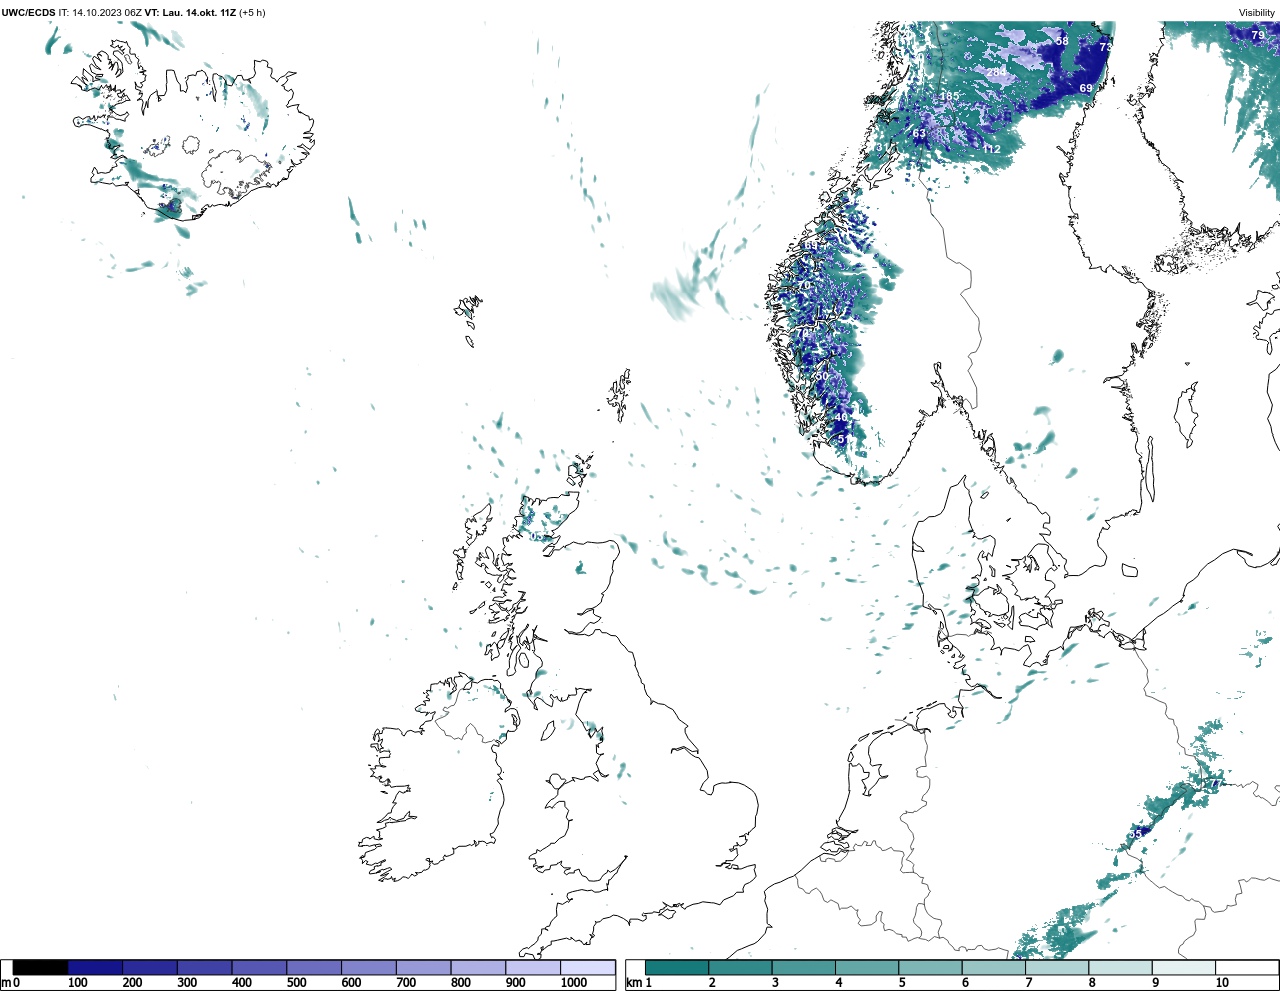
Task: Click the 800–900 m pale lavender swatch
Action: tap(478, 967)
